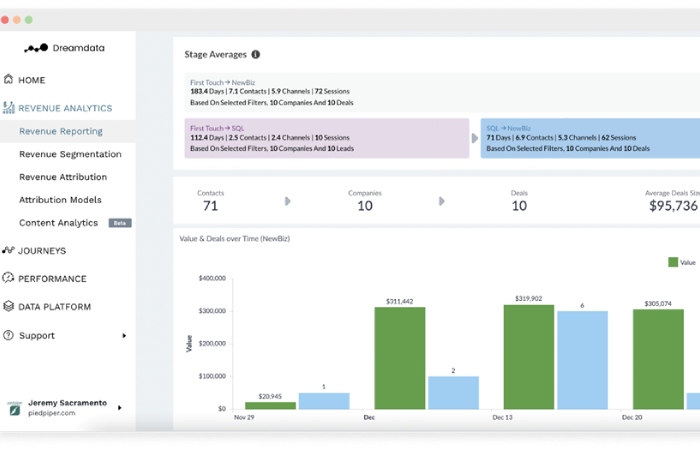Open Attribution Models page
The height and width of the screenshot is (450, 700).
60,200
